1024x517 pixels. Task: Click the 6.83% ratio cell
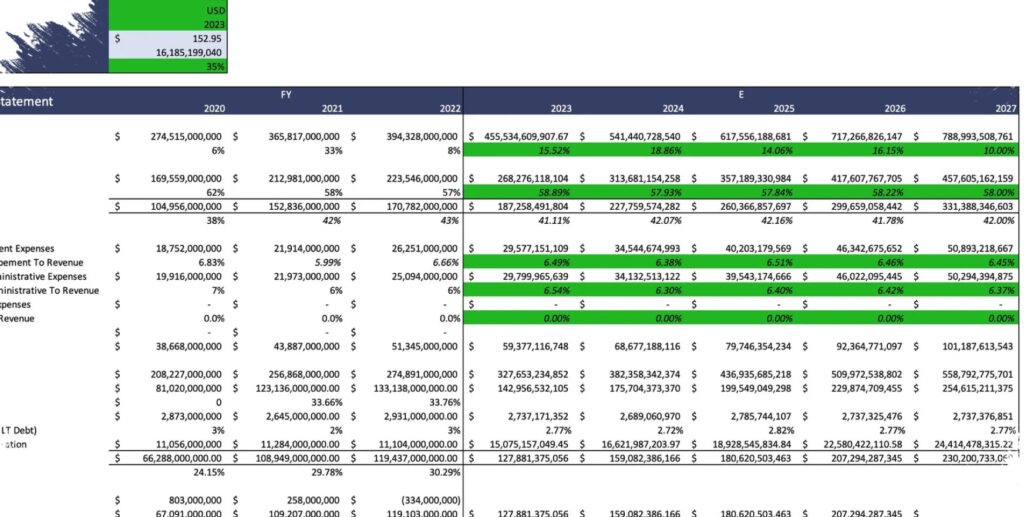tap(211, 262)
